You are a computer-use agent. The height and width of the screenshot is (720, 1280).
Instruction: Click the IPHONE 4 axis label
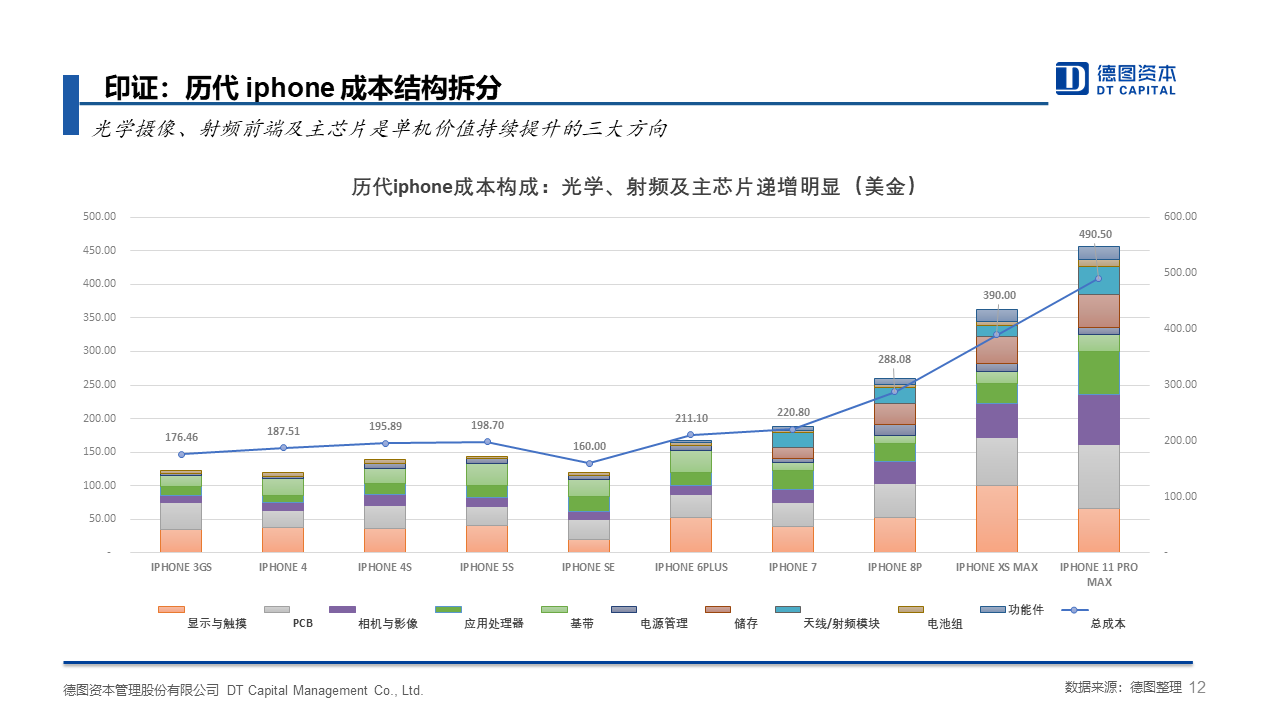pos(283,567)
